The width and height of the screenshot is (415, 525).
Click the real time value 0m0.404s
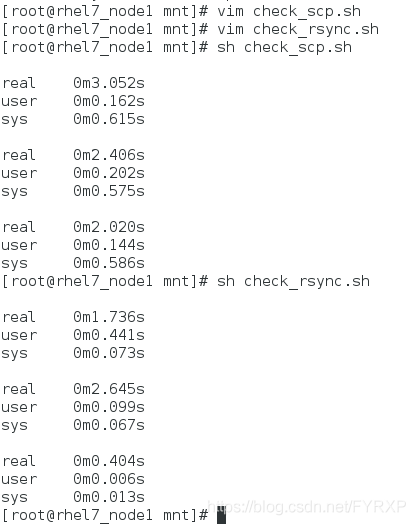(109, 461)
